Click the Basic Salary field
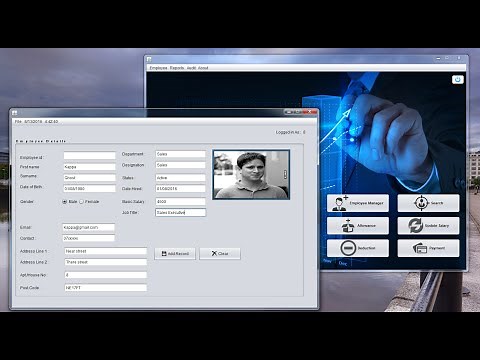The image size is (480, 360). [x=181, y=201]
